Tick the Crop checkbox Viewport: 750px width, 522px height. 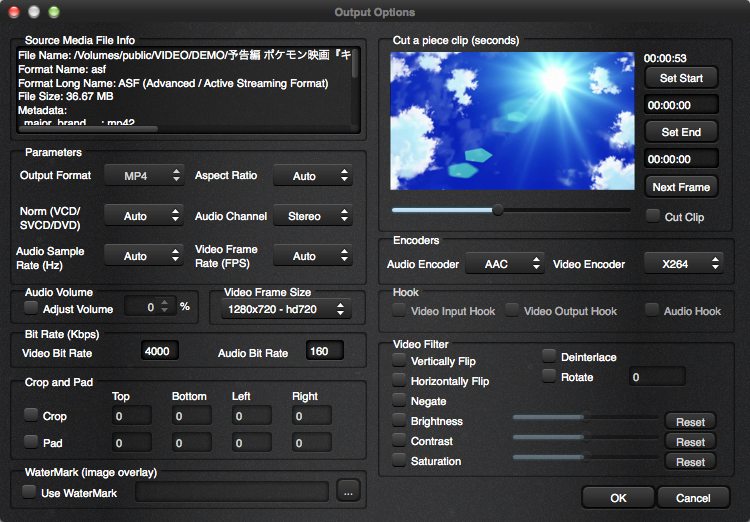pyautogui.click(x=31, y=415)
